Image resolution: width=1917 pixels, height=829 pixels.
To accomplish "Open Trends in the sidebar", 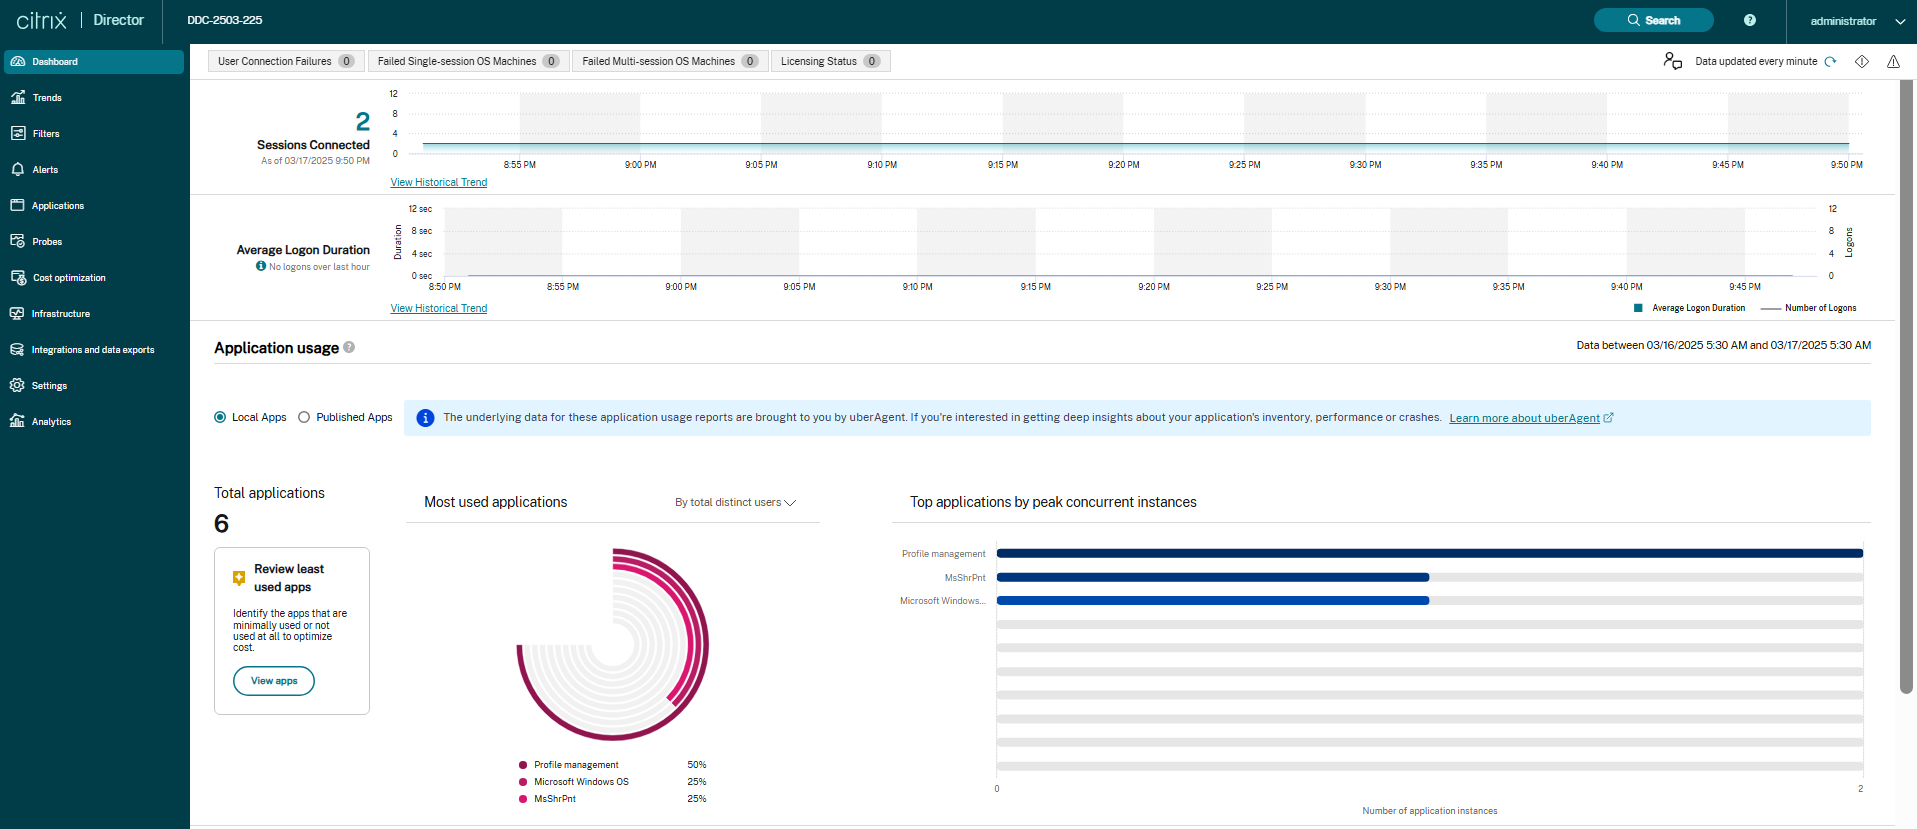I will coord(47,98).
